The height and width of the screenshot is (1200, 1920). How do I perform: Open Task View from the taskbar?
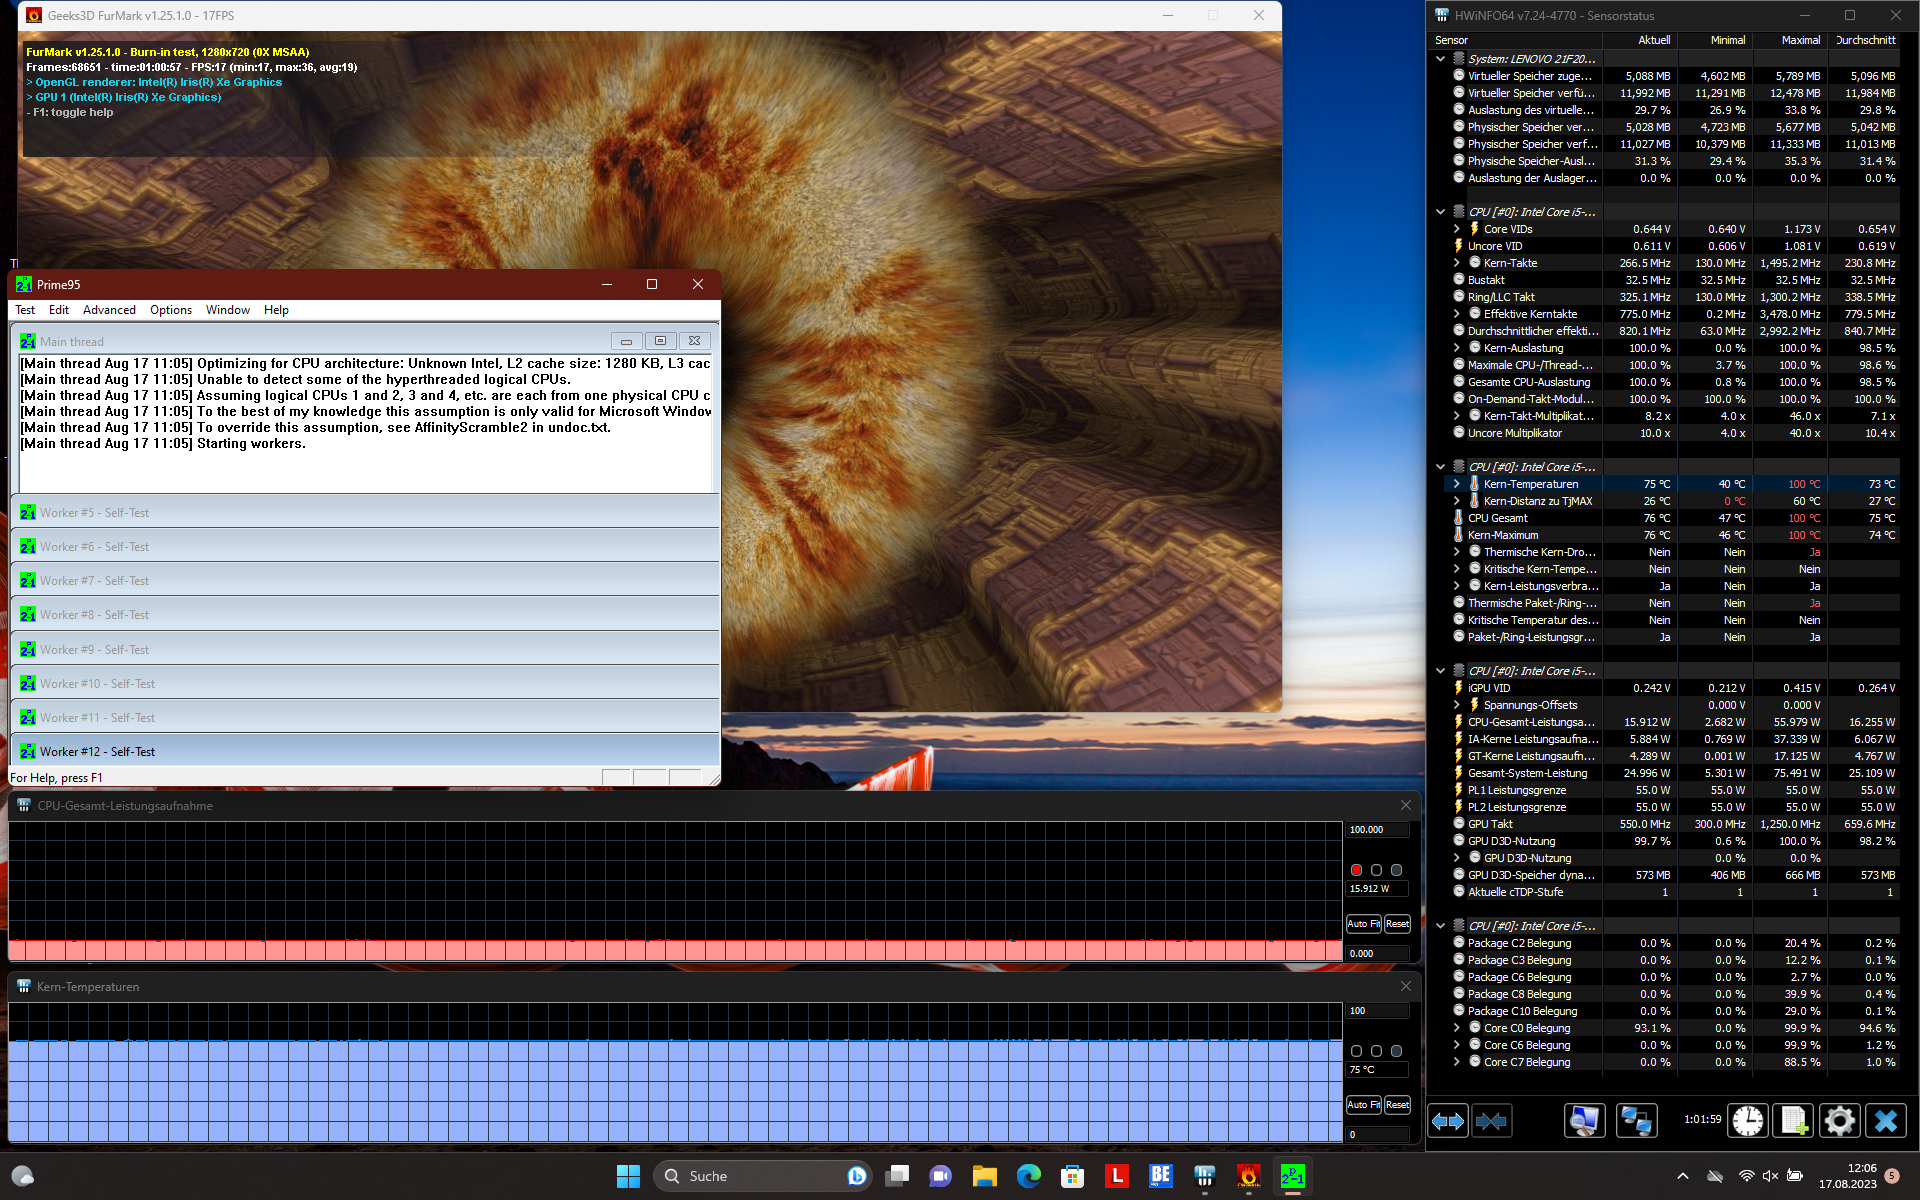(x=897, y=1177)
